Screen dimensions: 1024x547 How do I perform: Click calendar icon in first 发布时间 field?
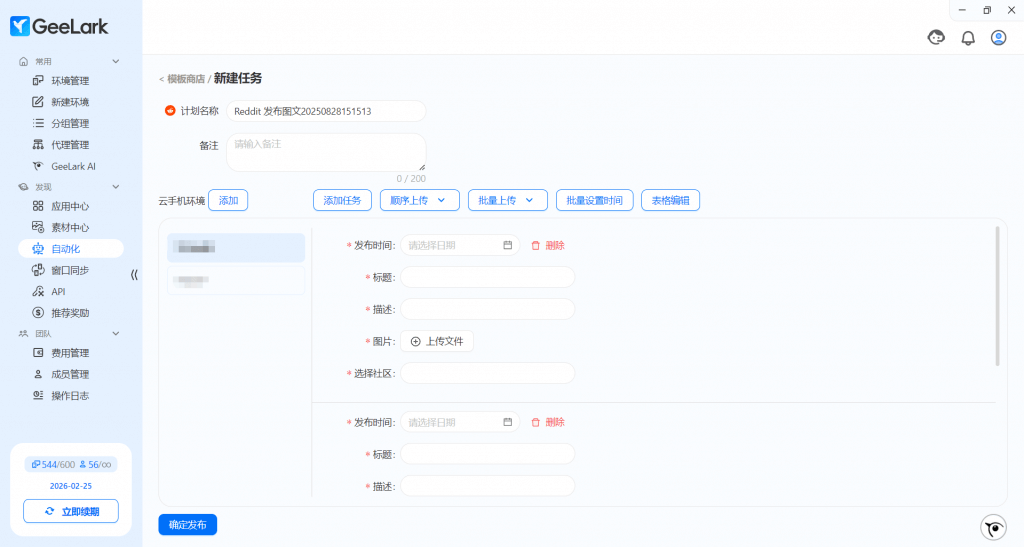(x=508, y=245)
